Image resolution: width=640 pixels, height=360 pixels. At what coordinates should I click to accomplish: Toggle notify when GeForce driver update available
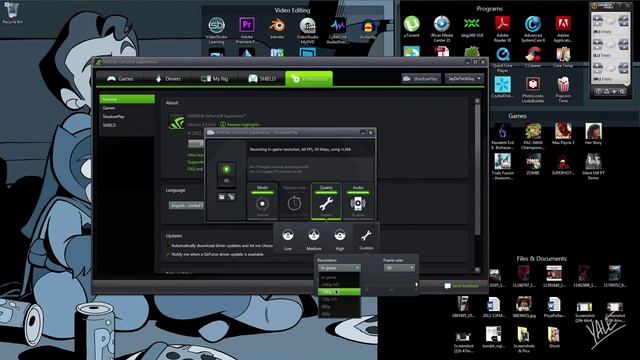click(x=168, y=254)
